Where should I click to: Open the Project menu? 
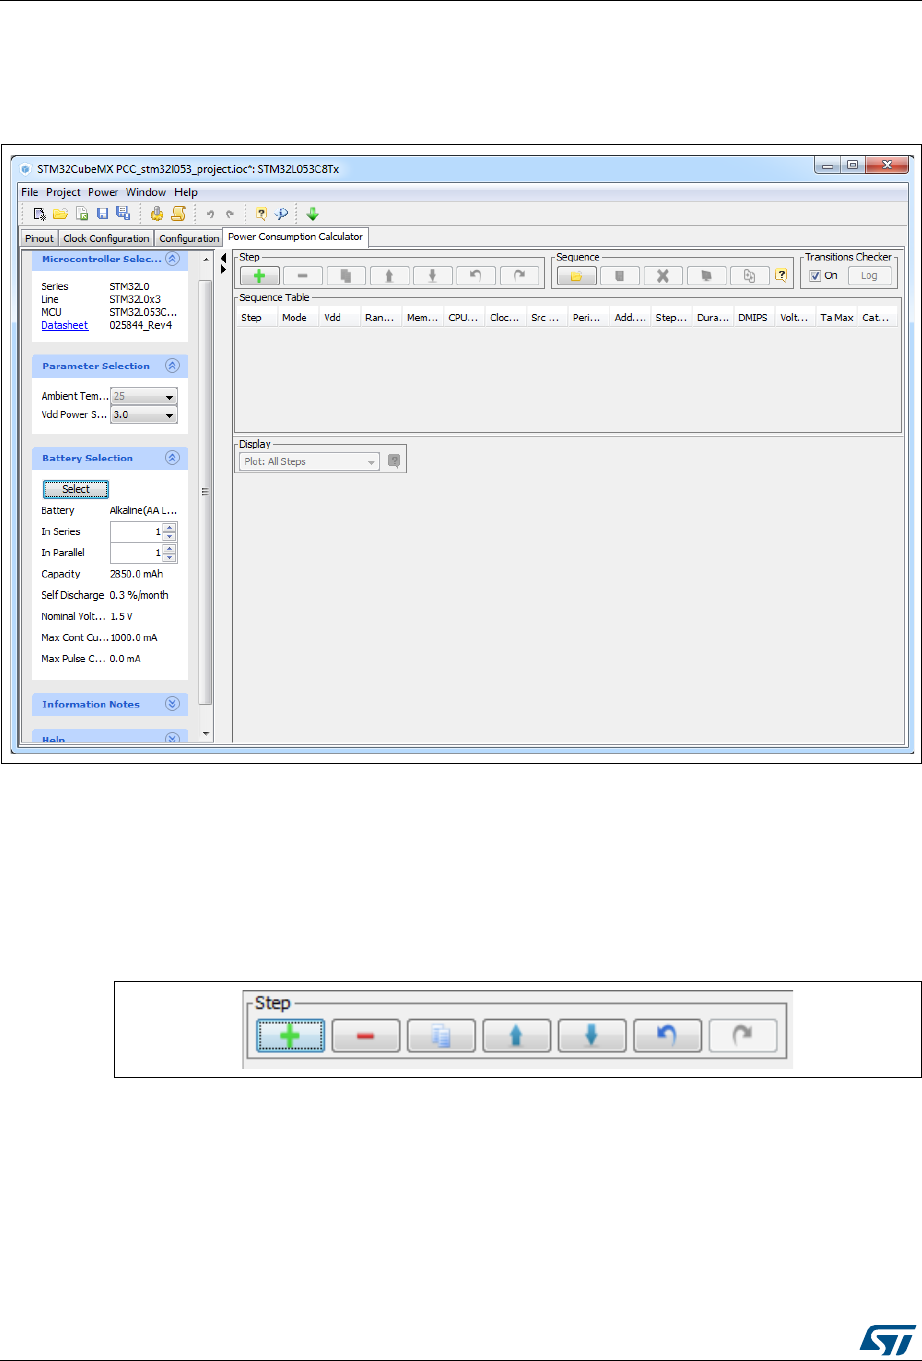pyautogui.click(x=63, y=192)
